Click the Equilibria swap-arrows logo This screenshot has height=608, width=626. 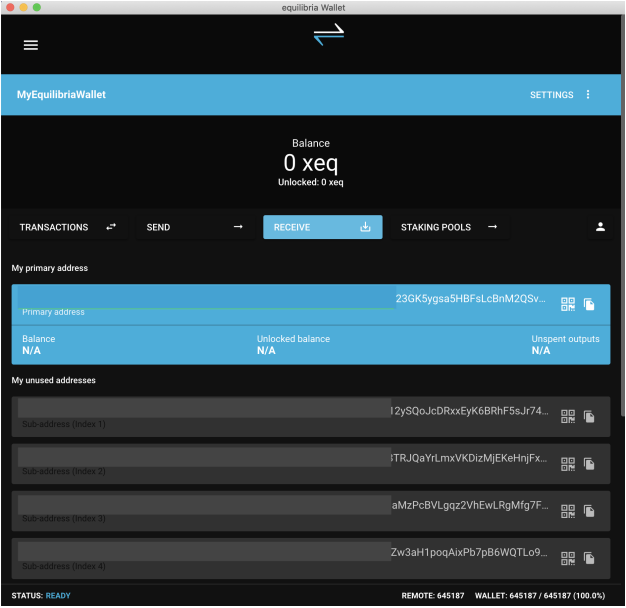[x=328, y=35]
